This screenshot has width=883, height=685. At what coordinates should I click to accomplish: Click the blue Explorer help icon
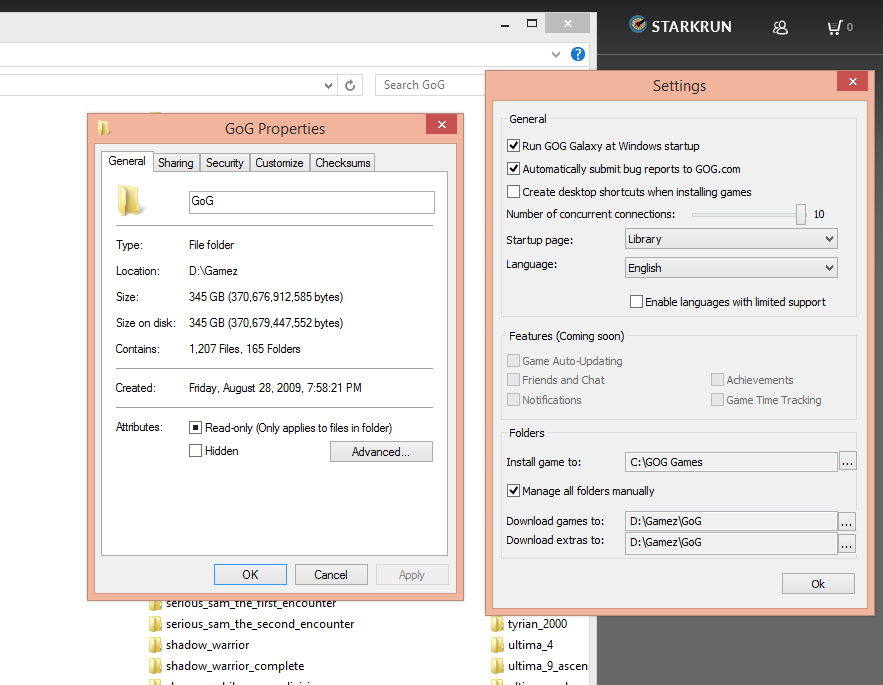coord(578,54)
